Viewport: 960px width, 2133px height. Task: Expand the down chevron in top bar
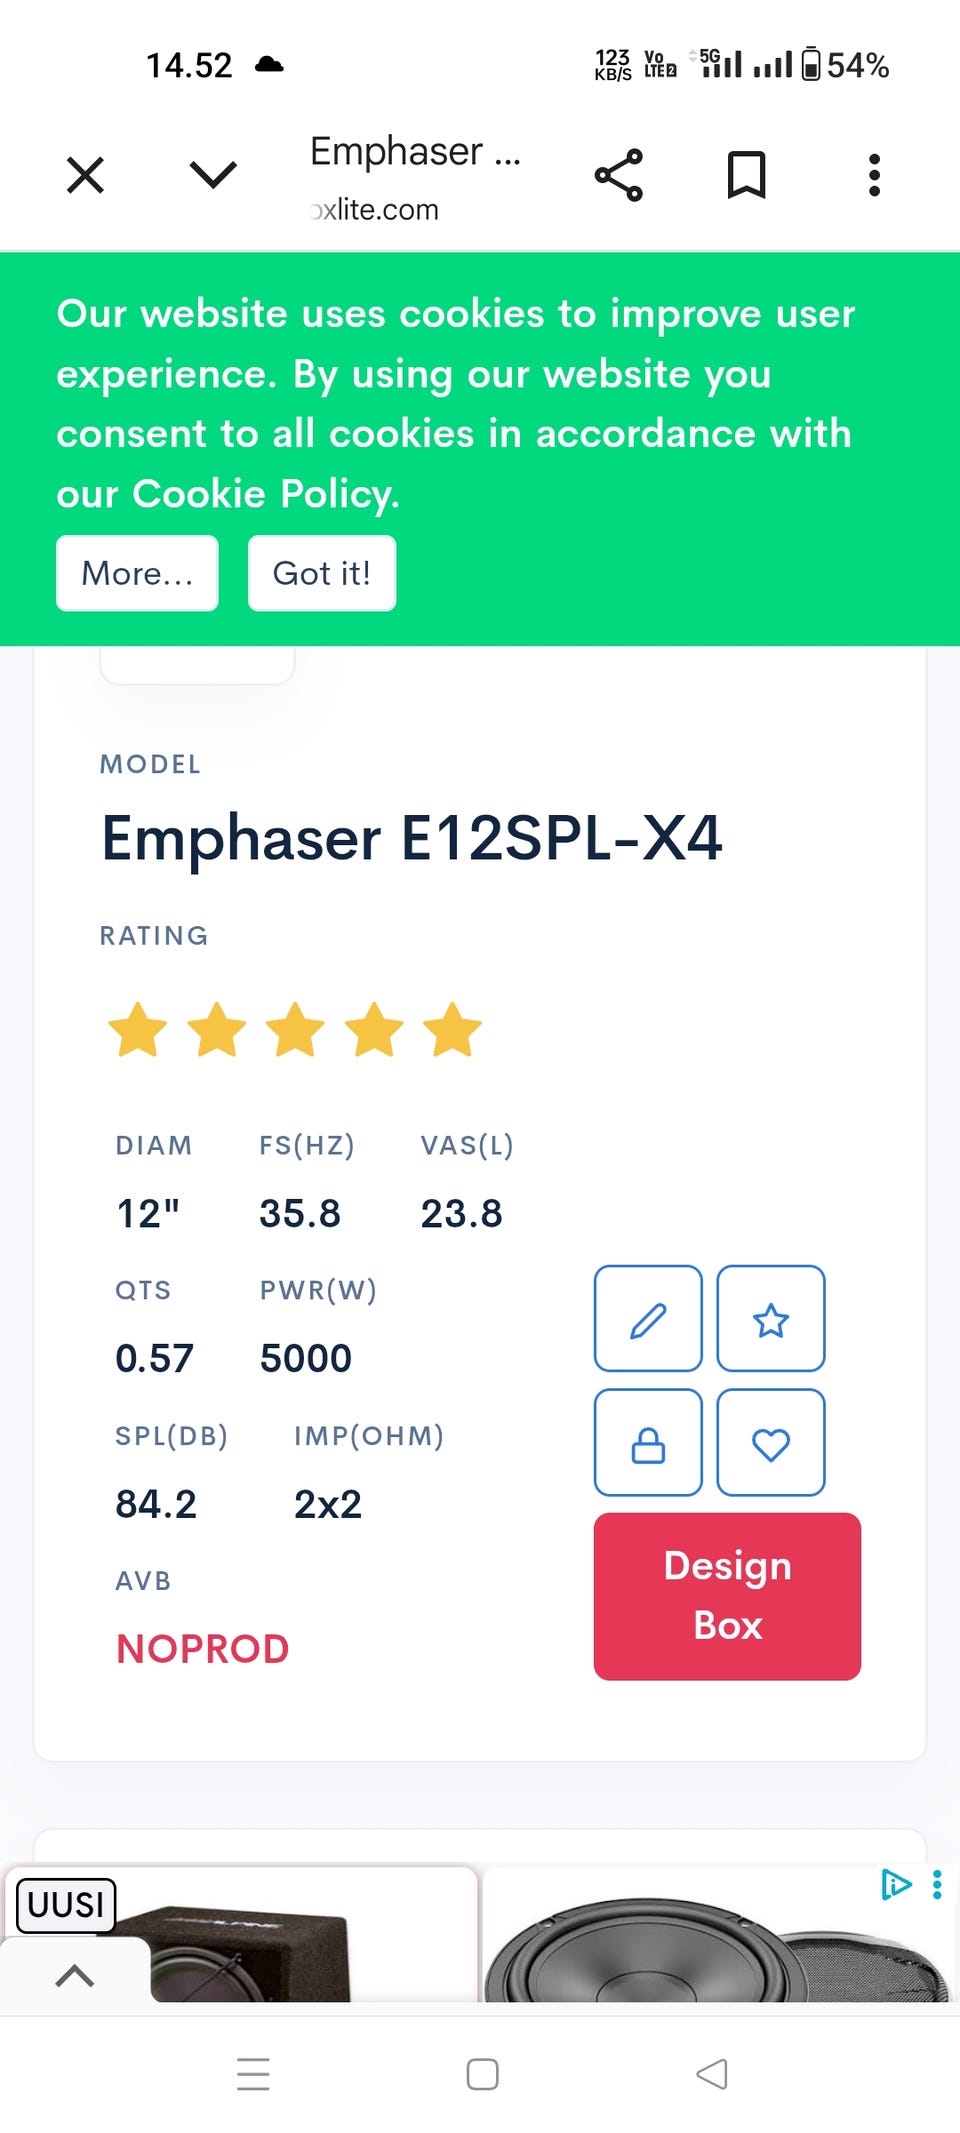click(x=213, y=176)
